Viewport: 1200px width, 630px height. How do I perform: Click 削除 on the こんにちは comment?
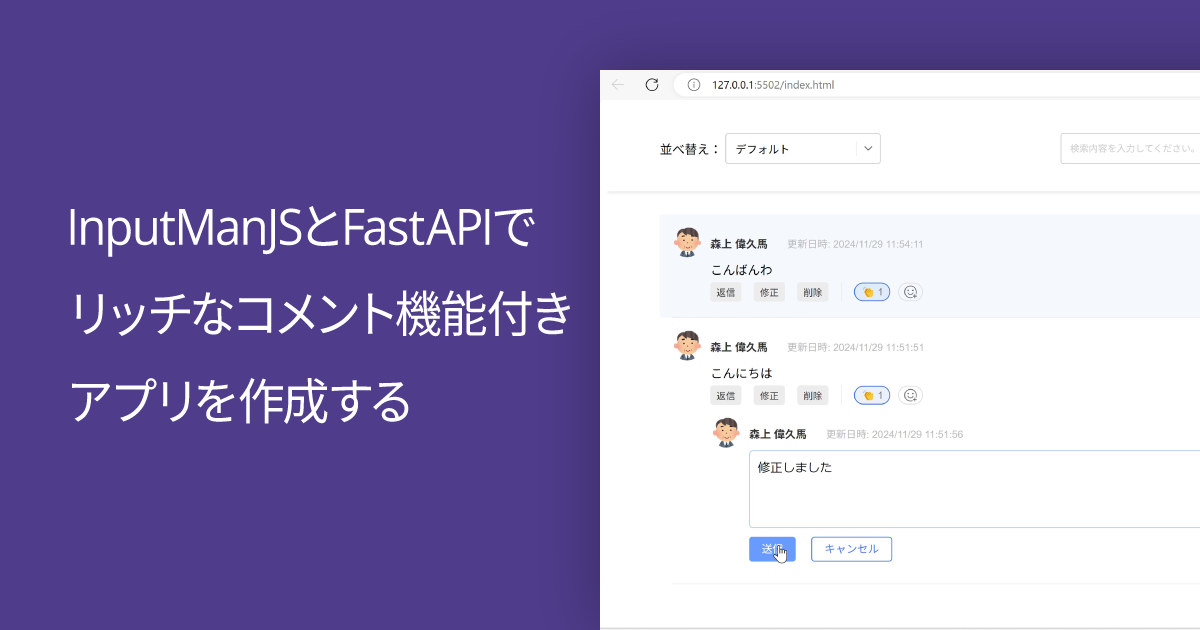point(812,395)
